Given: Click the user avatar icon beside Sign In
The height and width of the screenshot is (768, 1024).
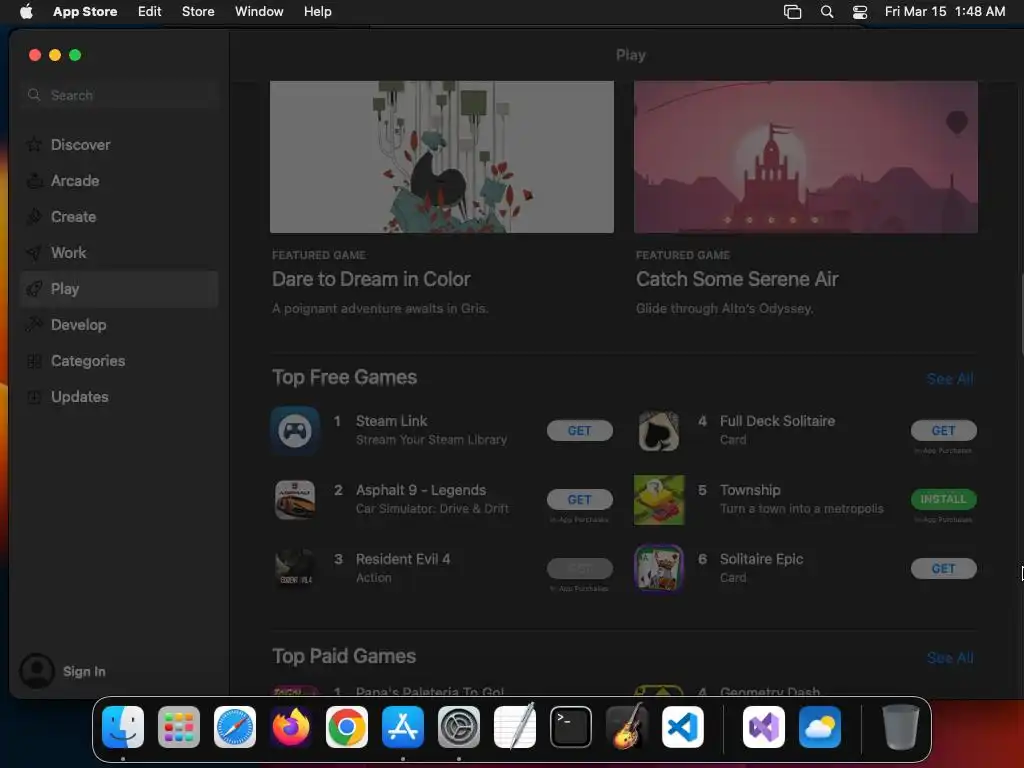Looking at the screenshot, I should click(37, 671).
